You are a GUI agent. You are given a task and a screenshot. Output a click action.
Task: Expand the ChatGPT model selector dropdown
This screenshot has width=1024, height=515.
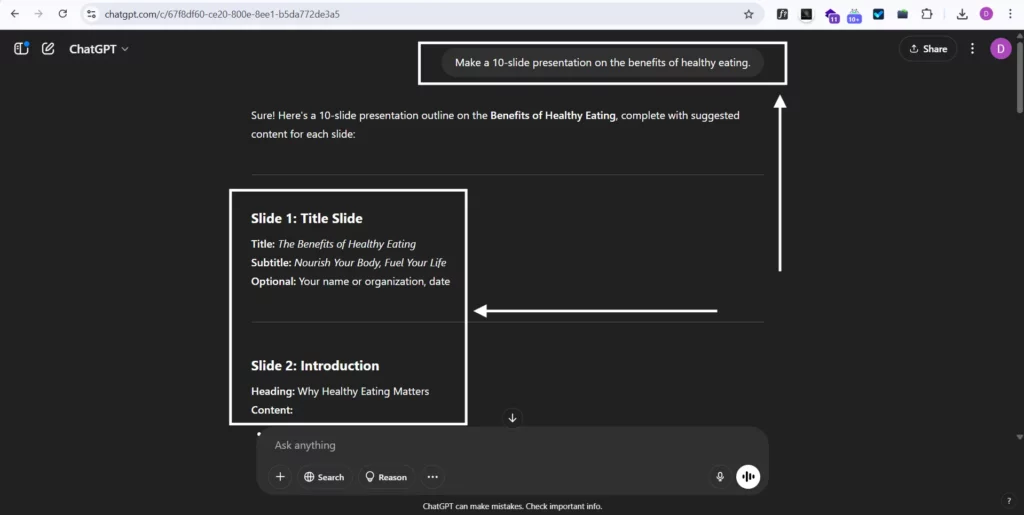[x=98, y=49]
